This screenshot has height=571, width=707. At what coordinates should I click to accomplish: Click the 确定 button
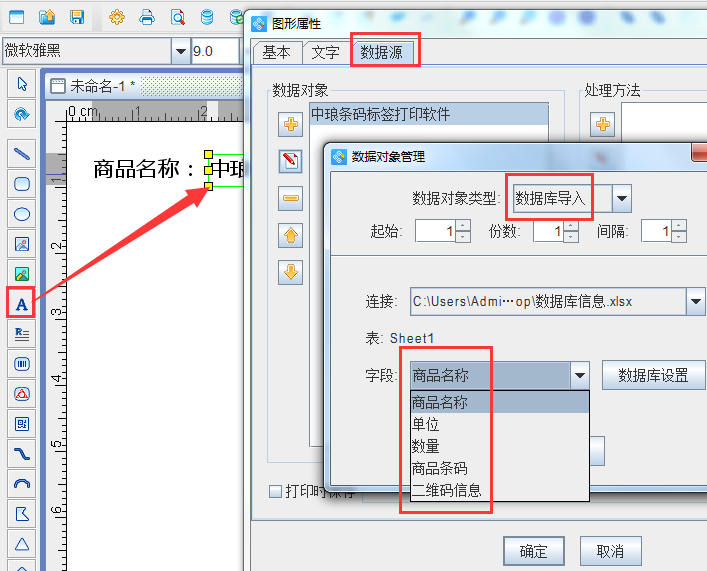click(534, 551)
